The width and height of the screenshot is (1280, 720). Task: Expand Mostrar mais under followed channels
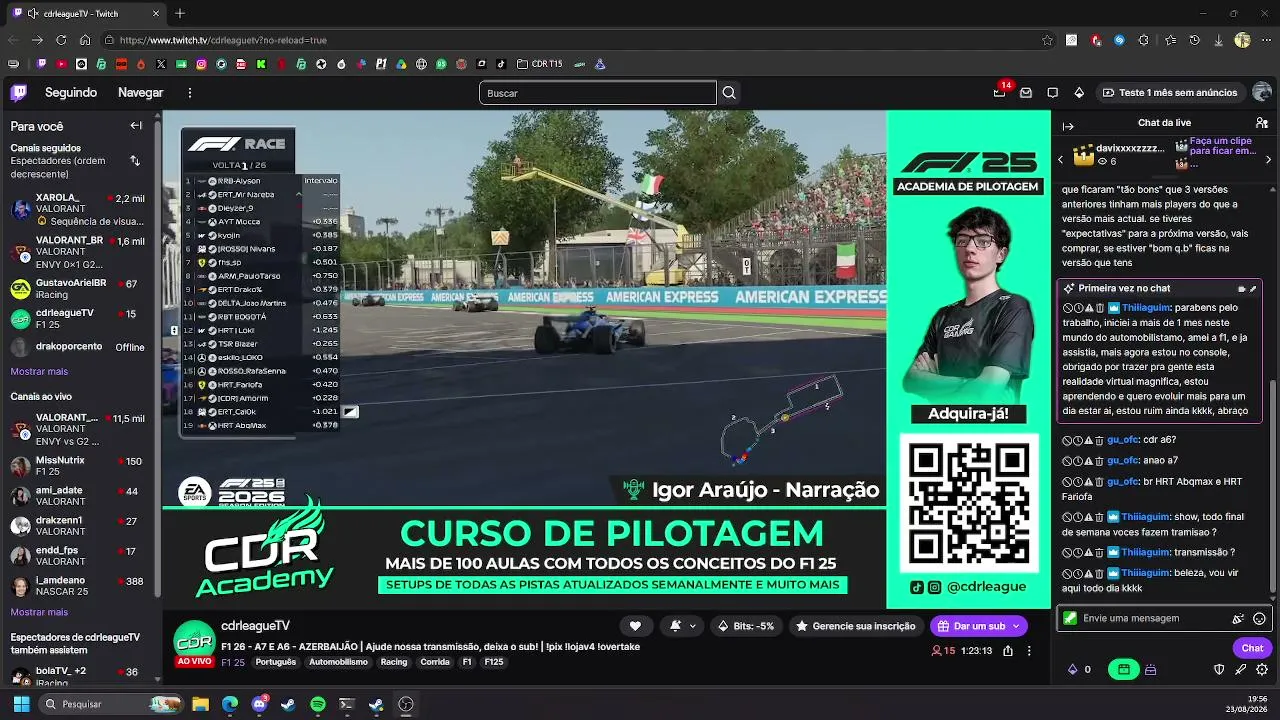tap(39, 371)
